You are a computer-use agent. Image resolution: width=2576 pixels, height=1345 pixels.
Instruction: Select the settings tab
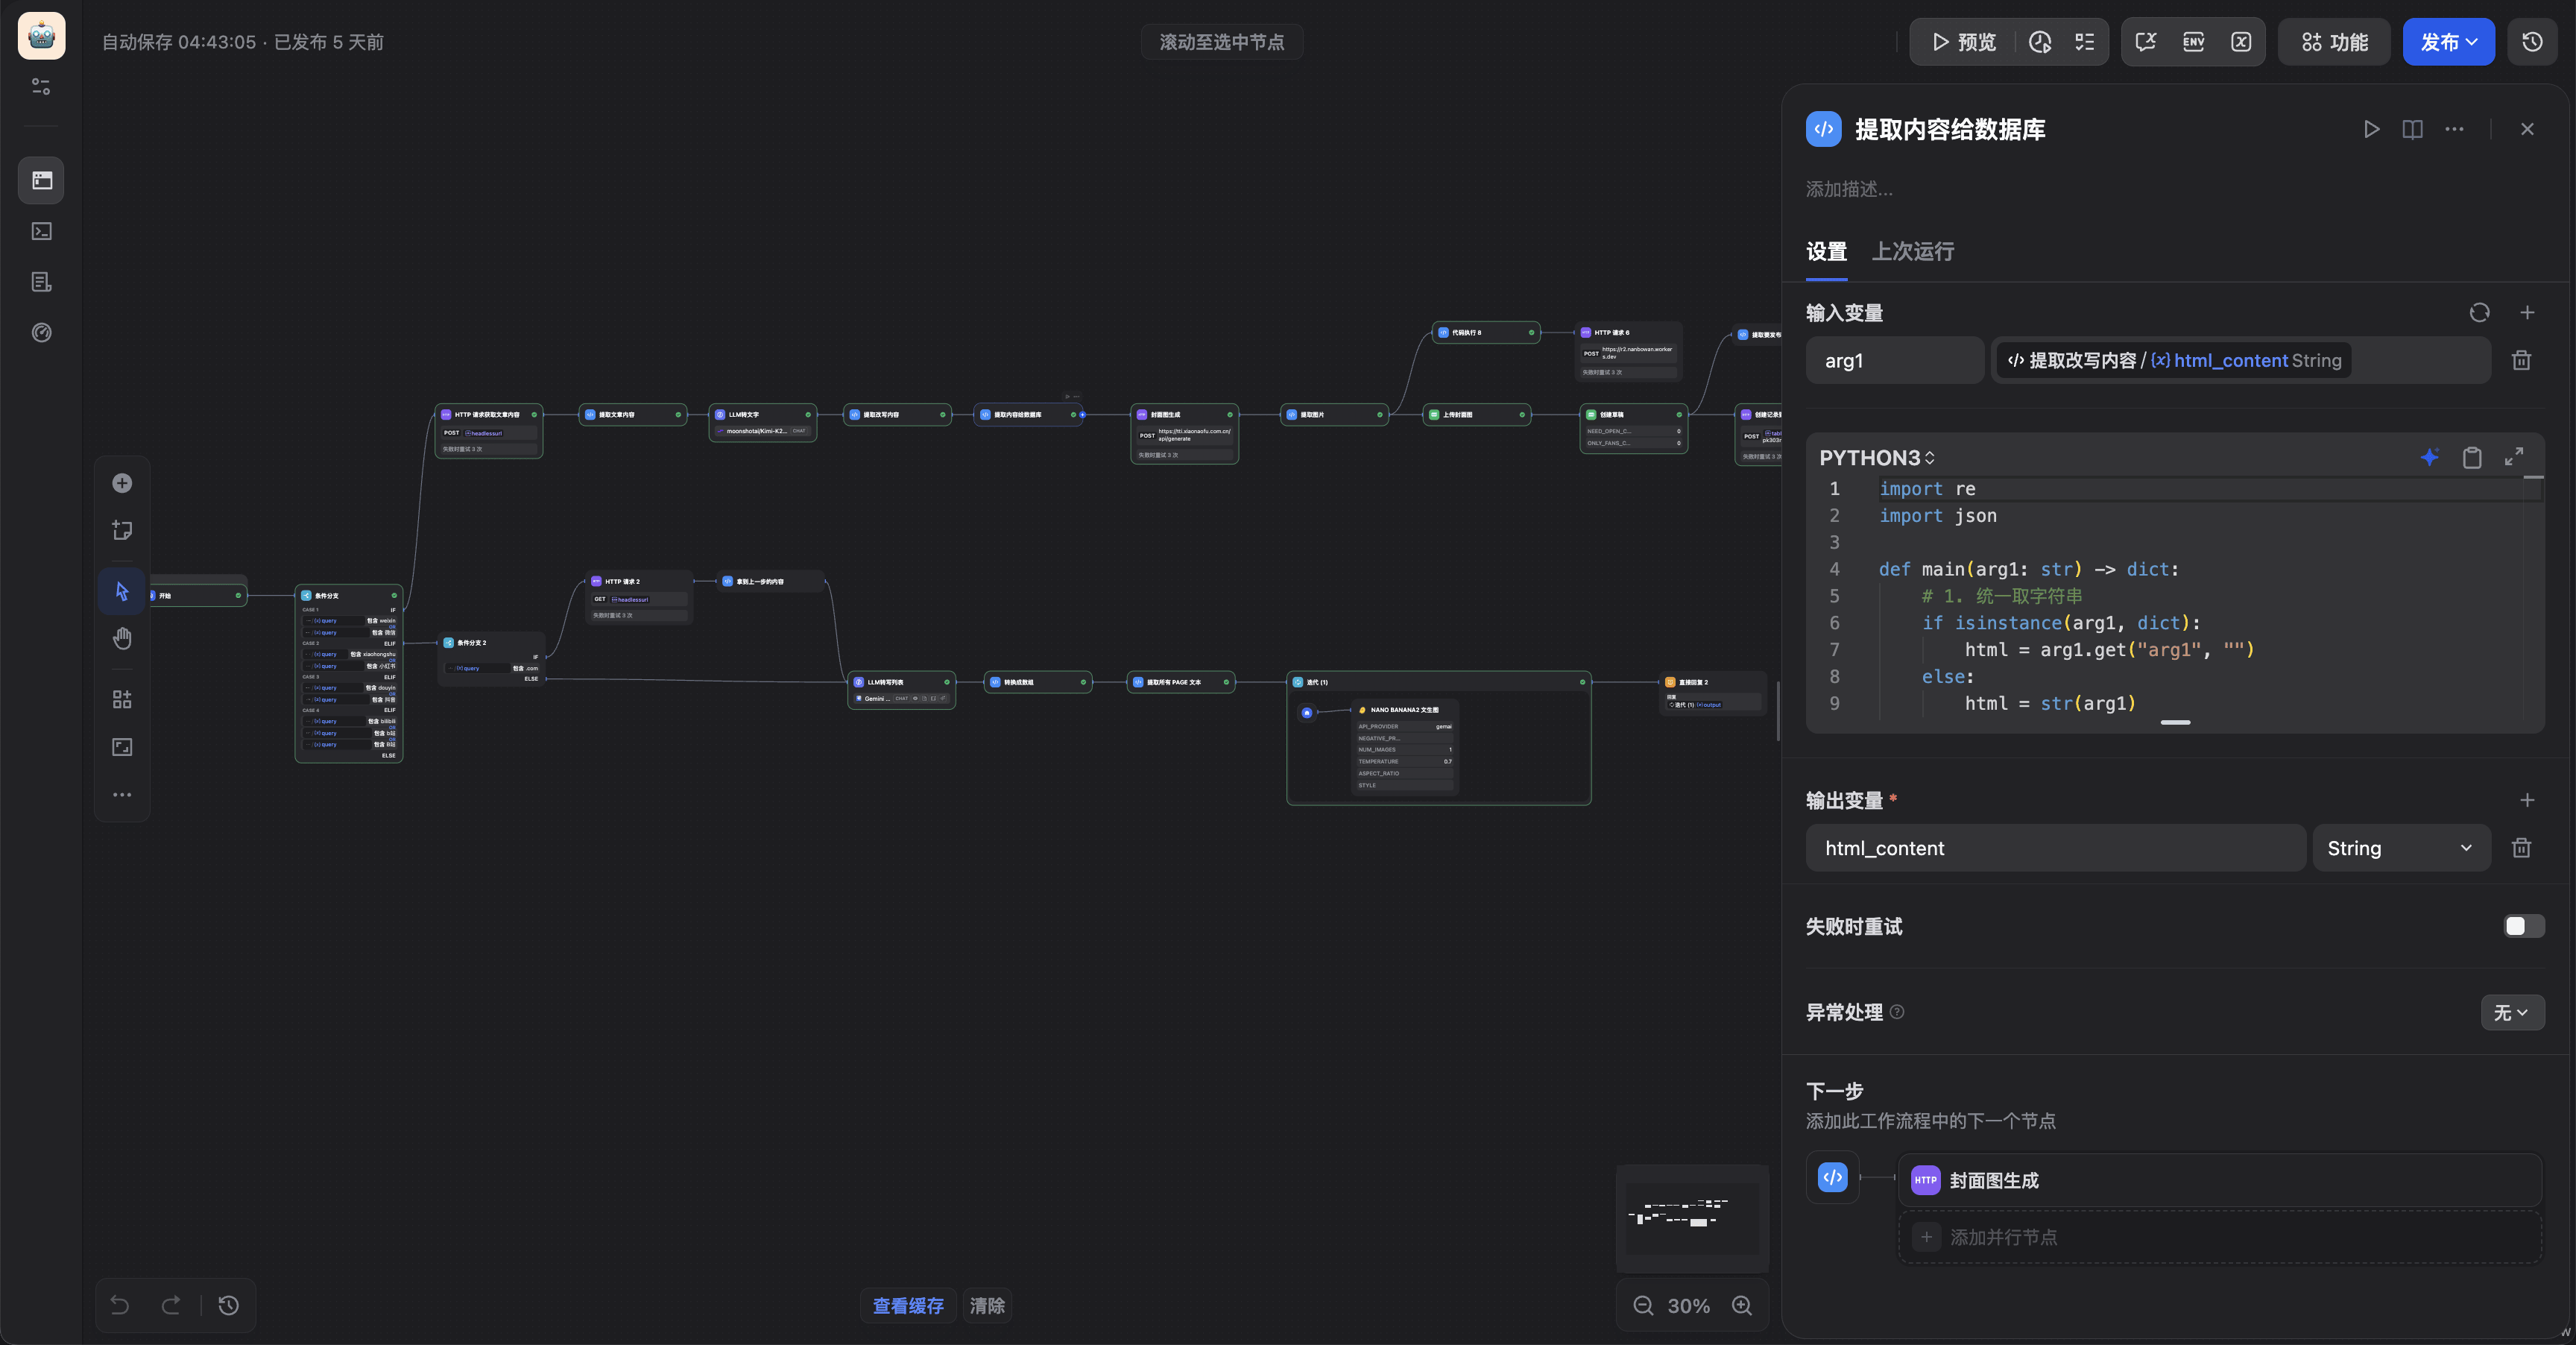click(x=1826, y=251)
